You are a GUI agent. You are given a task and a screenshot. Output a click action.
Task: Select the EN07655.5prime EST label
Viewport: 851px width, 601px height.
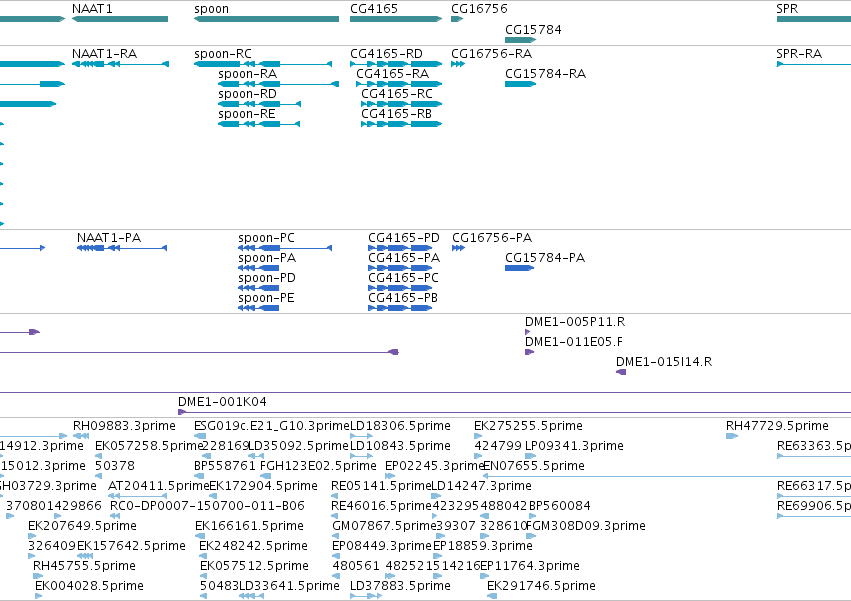coord(534,466)
